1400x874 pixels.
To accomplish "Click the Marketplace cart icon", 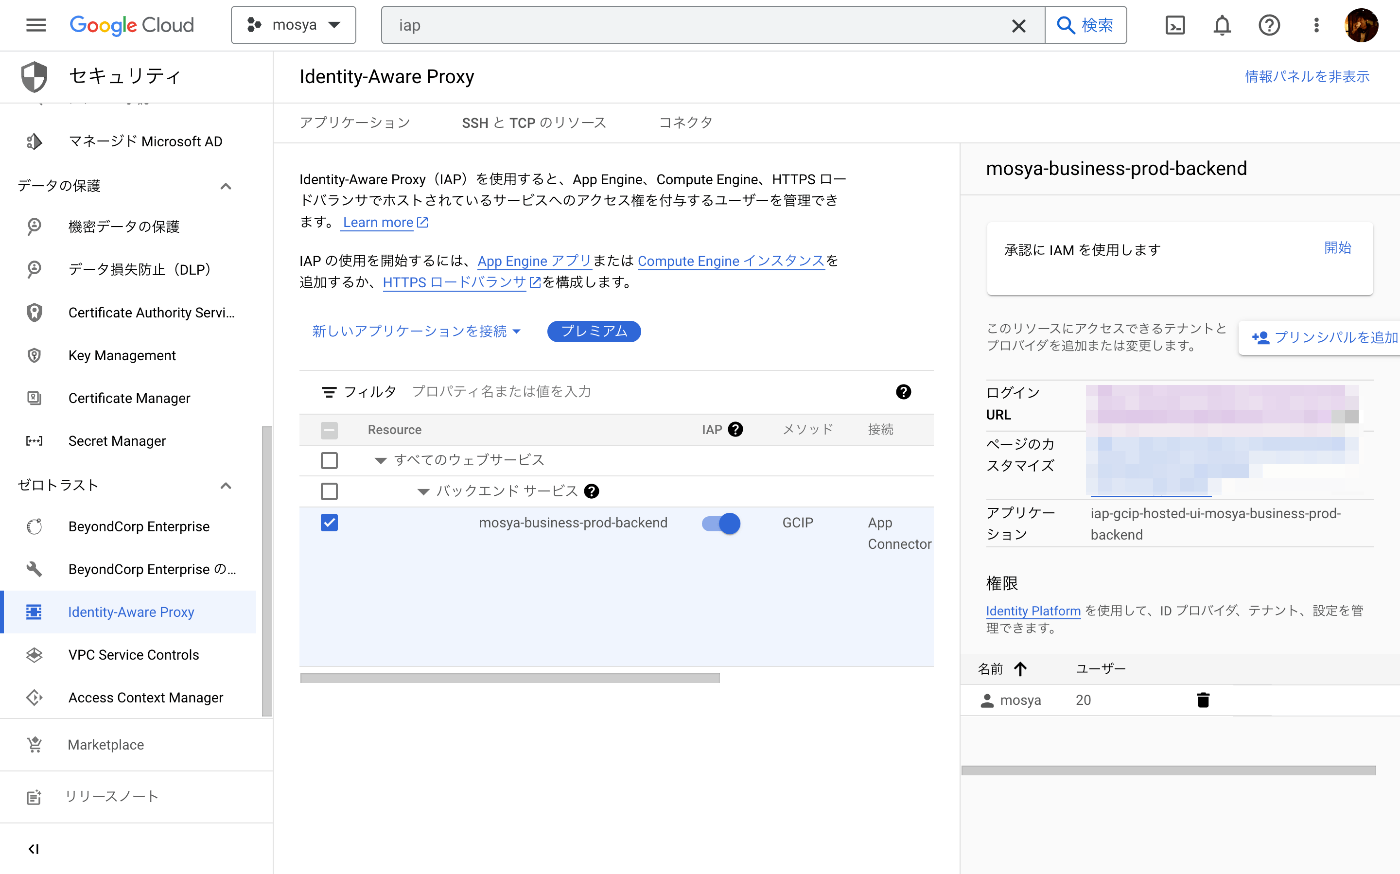I will (34, 745).
